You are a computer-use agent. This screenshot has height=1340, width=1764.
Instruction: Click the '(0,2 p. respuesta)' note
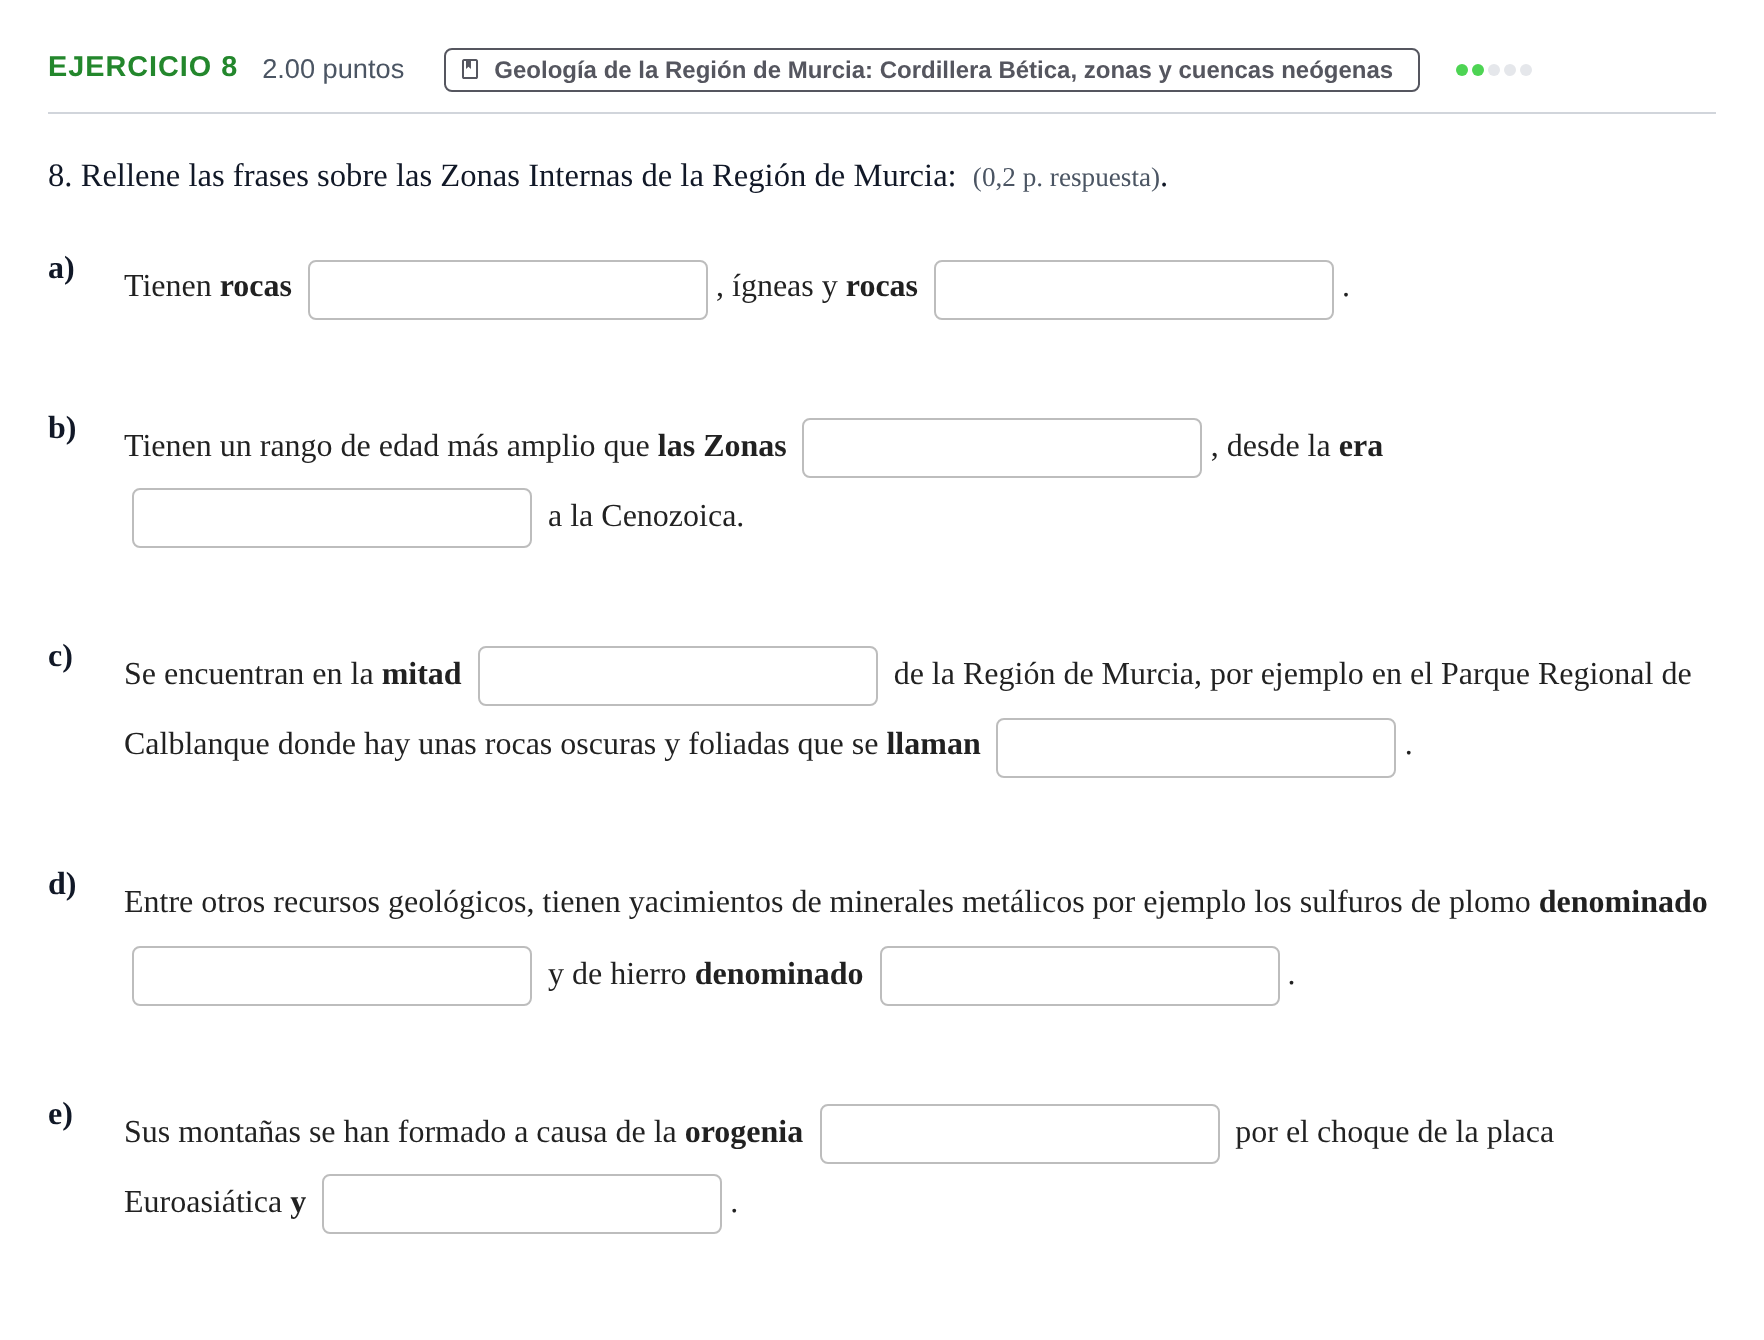point(1067,178)
